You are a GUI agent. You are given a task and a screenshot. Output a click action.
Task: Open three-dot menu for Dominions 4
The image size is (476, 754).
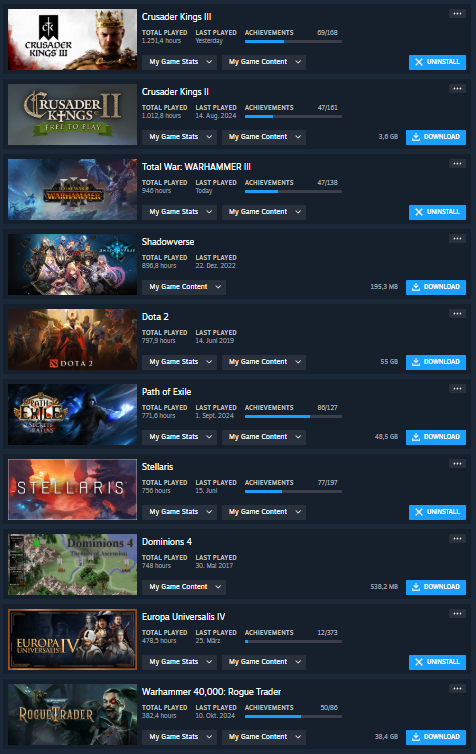pyautogui.click(x=457, y=539)
